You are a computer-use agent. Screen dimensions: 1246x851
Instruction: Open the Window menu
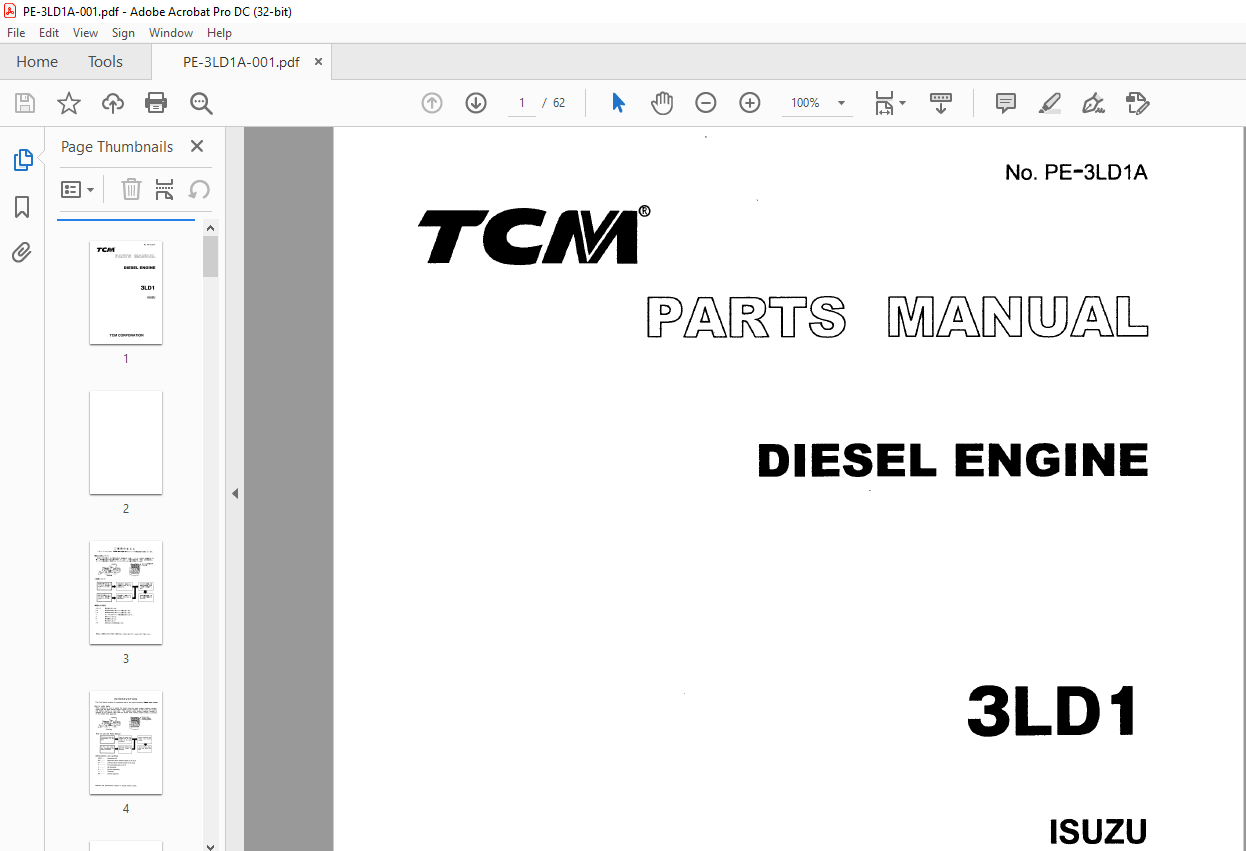pos(171,33)
